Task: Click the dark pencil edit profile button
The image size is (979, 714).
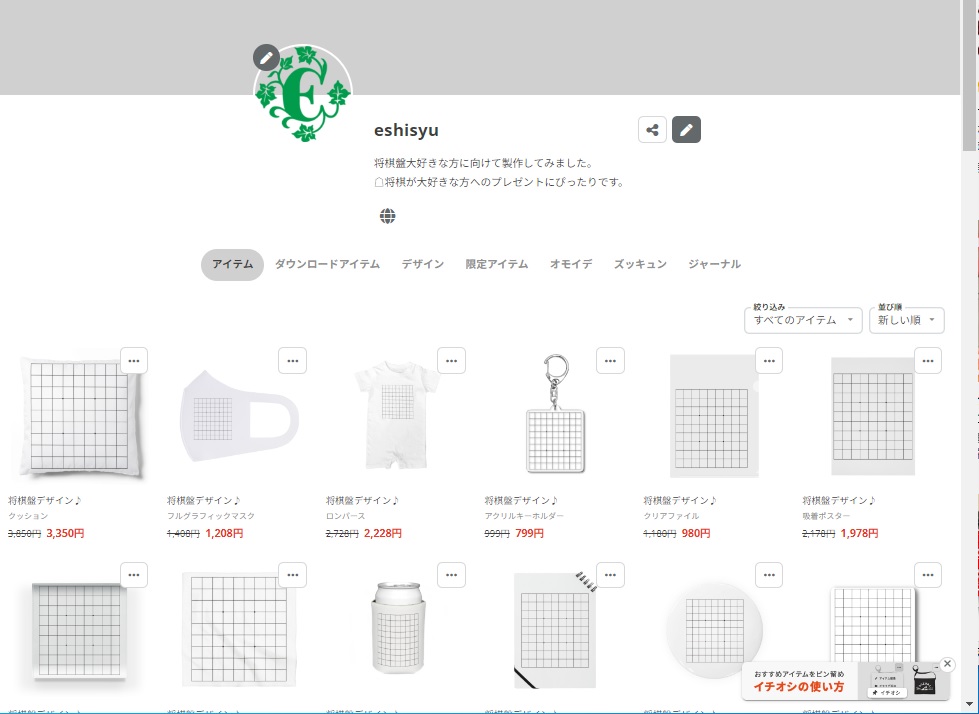Action: click(686, 130)
